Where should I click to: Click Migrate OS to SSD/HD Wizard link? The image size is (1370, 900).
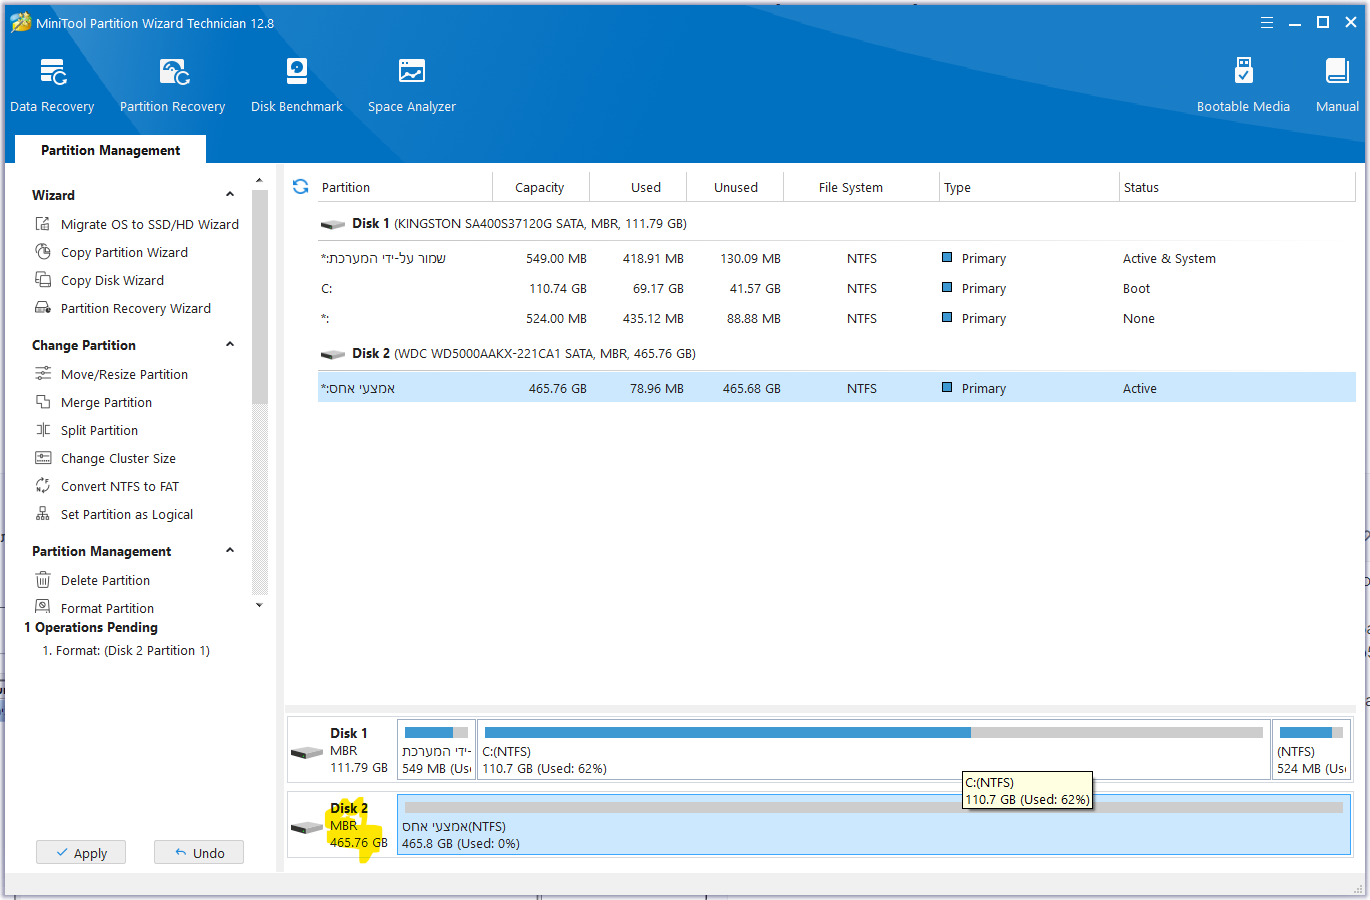click(150, 224)
